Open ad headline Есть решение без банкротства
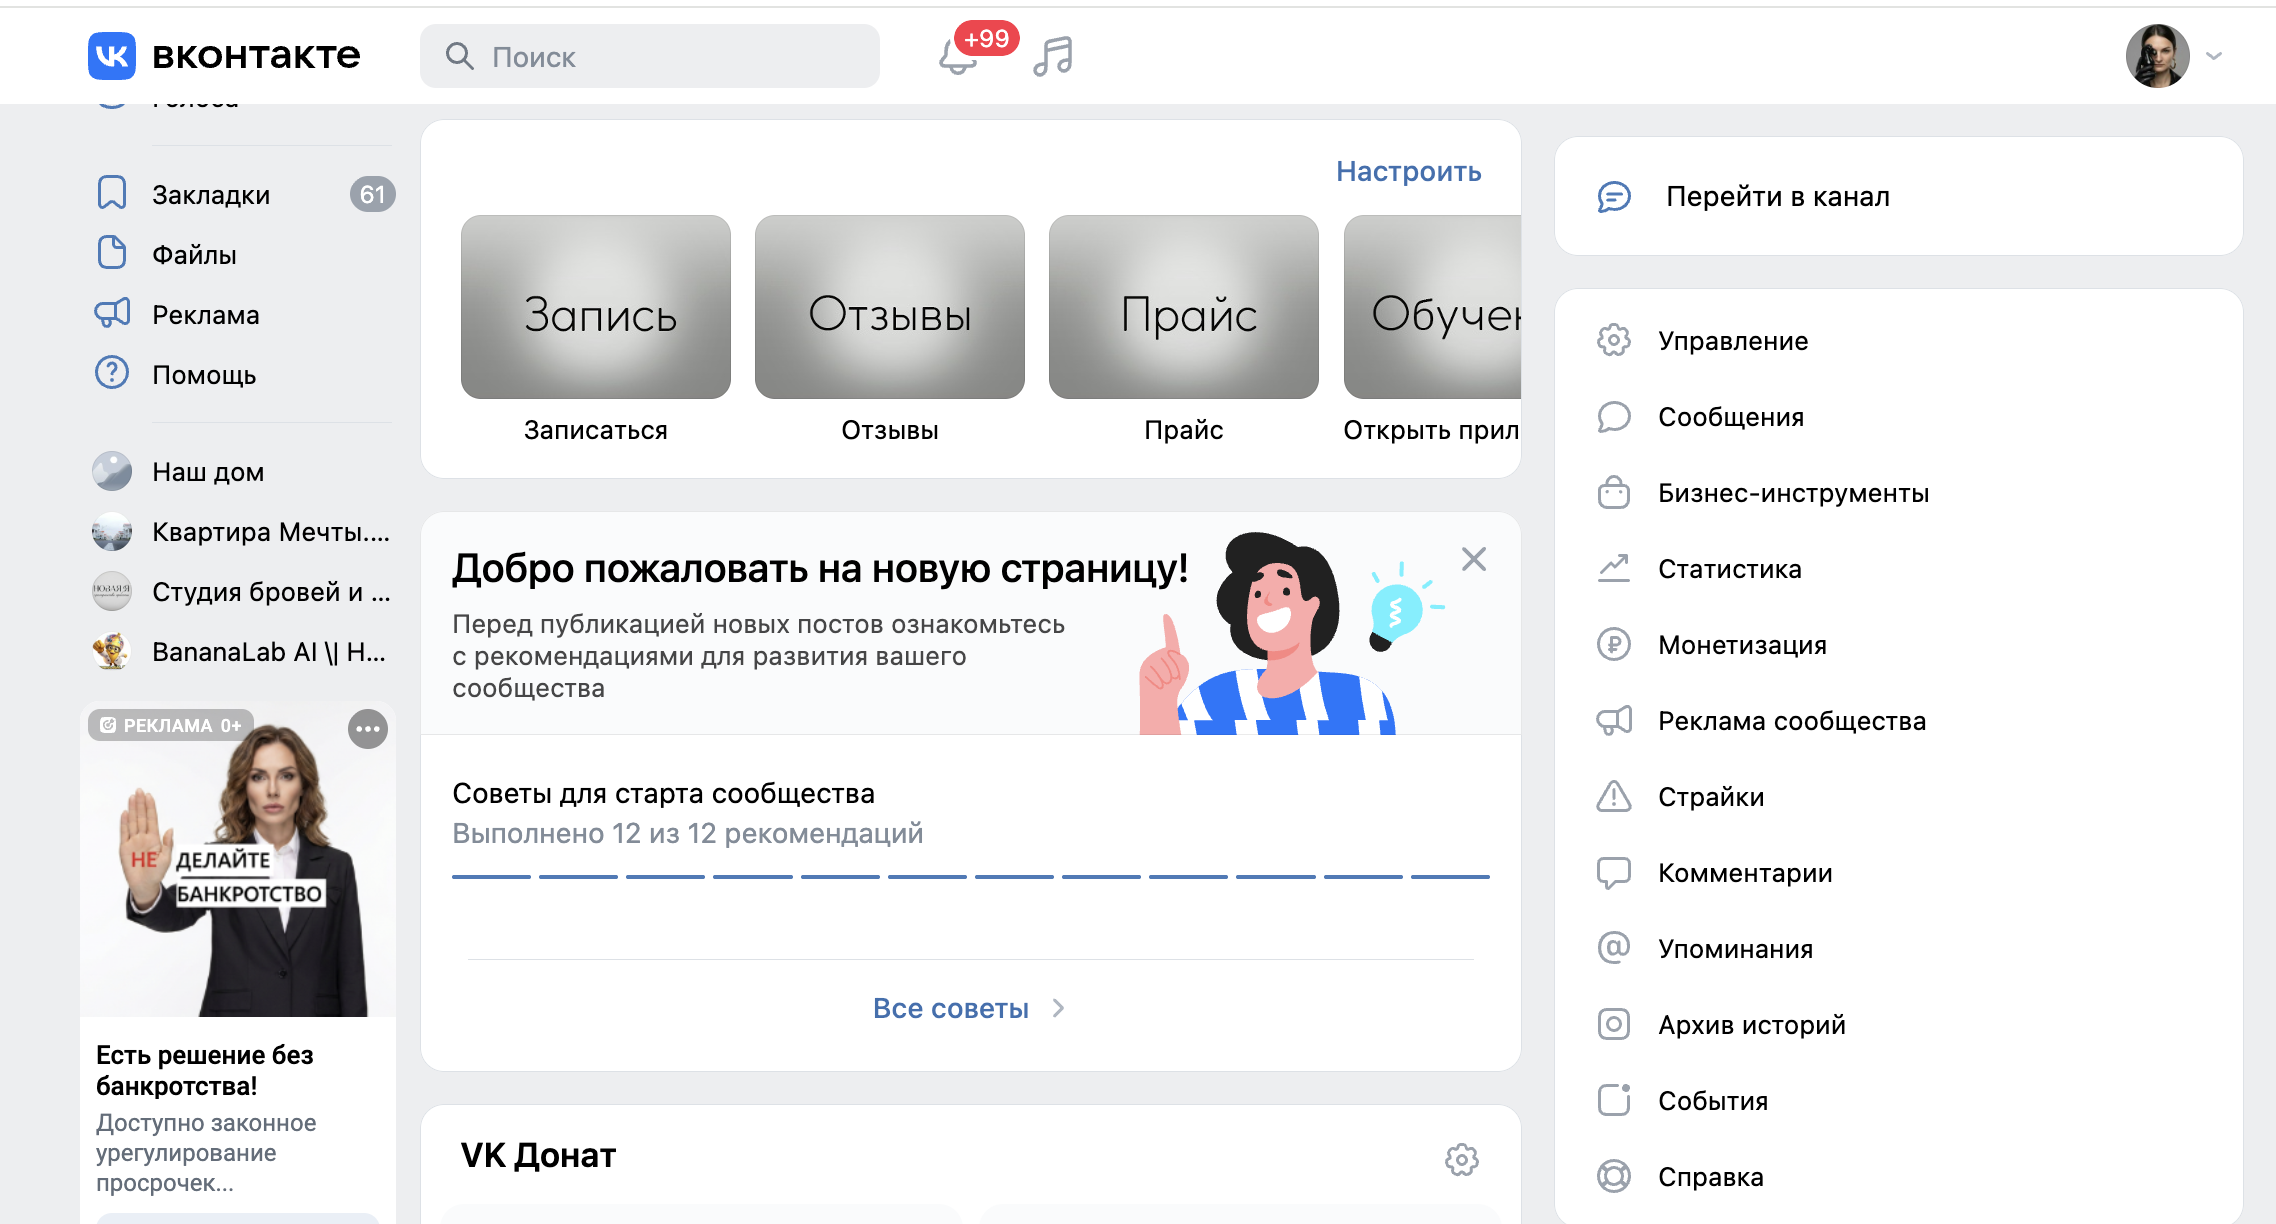This screenshot has height=1224, width=2276. tap(205, 1070)
